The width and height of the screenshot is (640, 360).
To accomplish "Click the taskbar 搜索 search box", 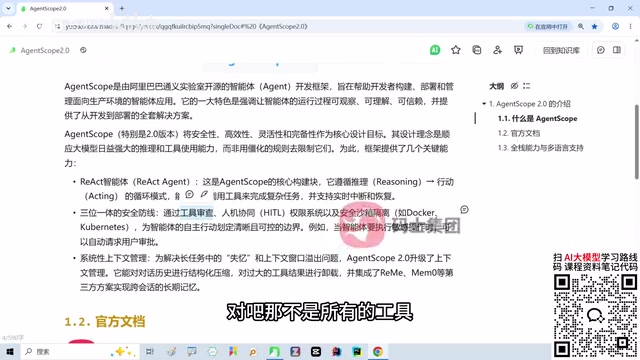I will (80, 351).
